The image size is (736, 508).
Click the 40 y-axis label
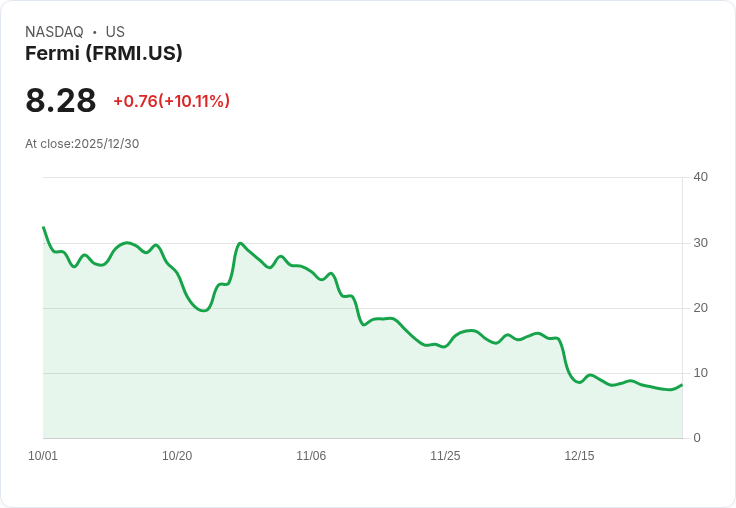[700, 177]
